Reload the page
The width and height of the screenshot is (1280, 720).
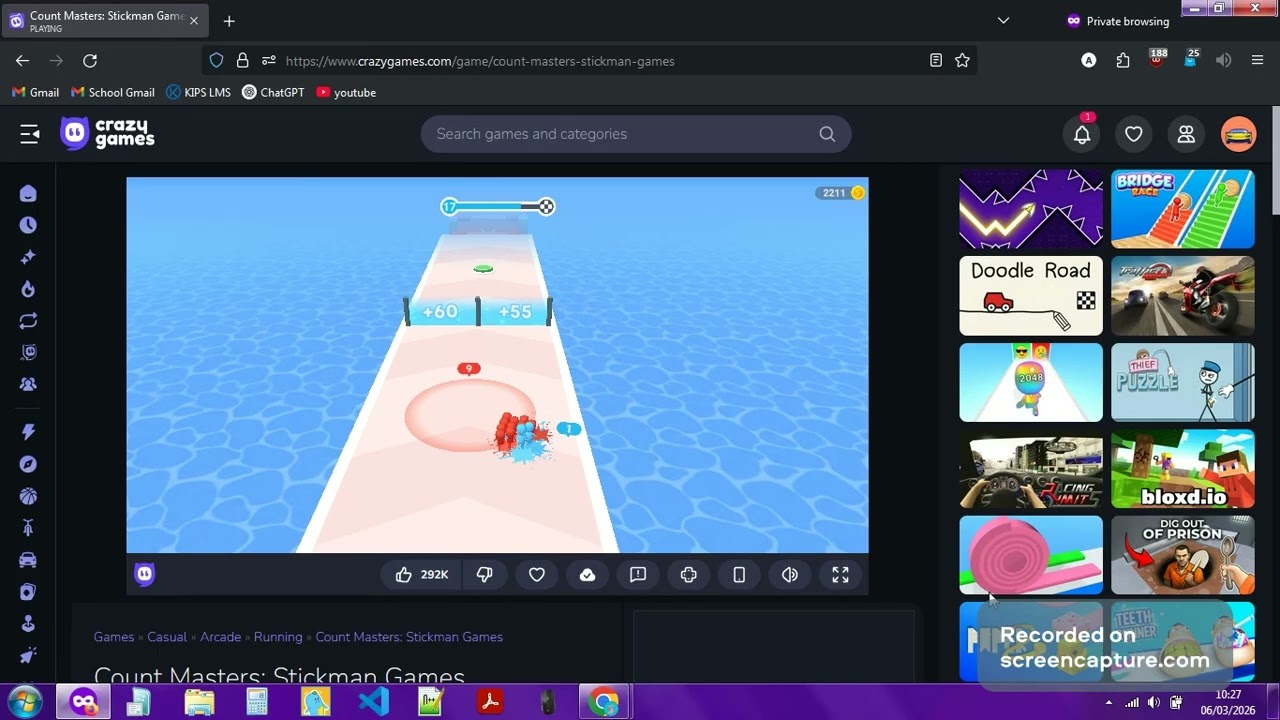point(90,61)
